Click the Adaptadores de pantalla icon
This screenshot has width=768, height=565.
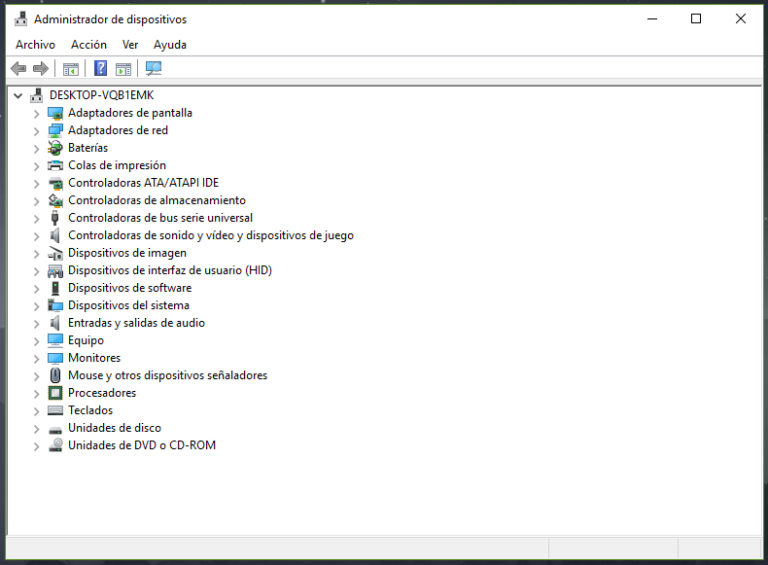click(x=55, y=113)
